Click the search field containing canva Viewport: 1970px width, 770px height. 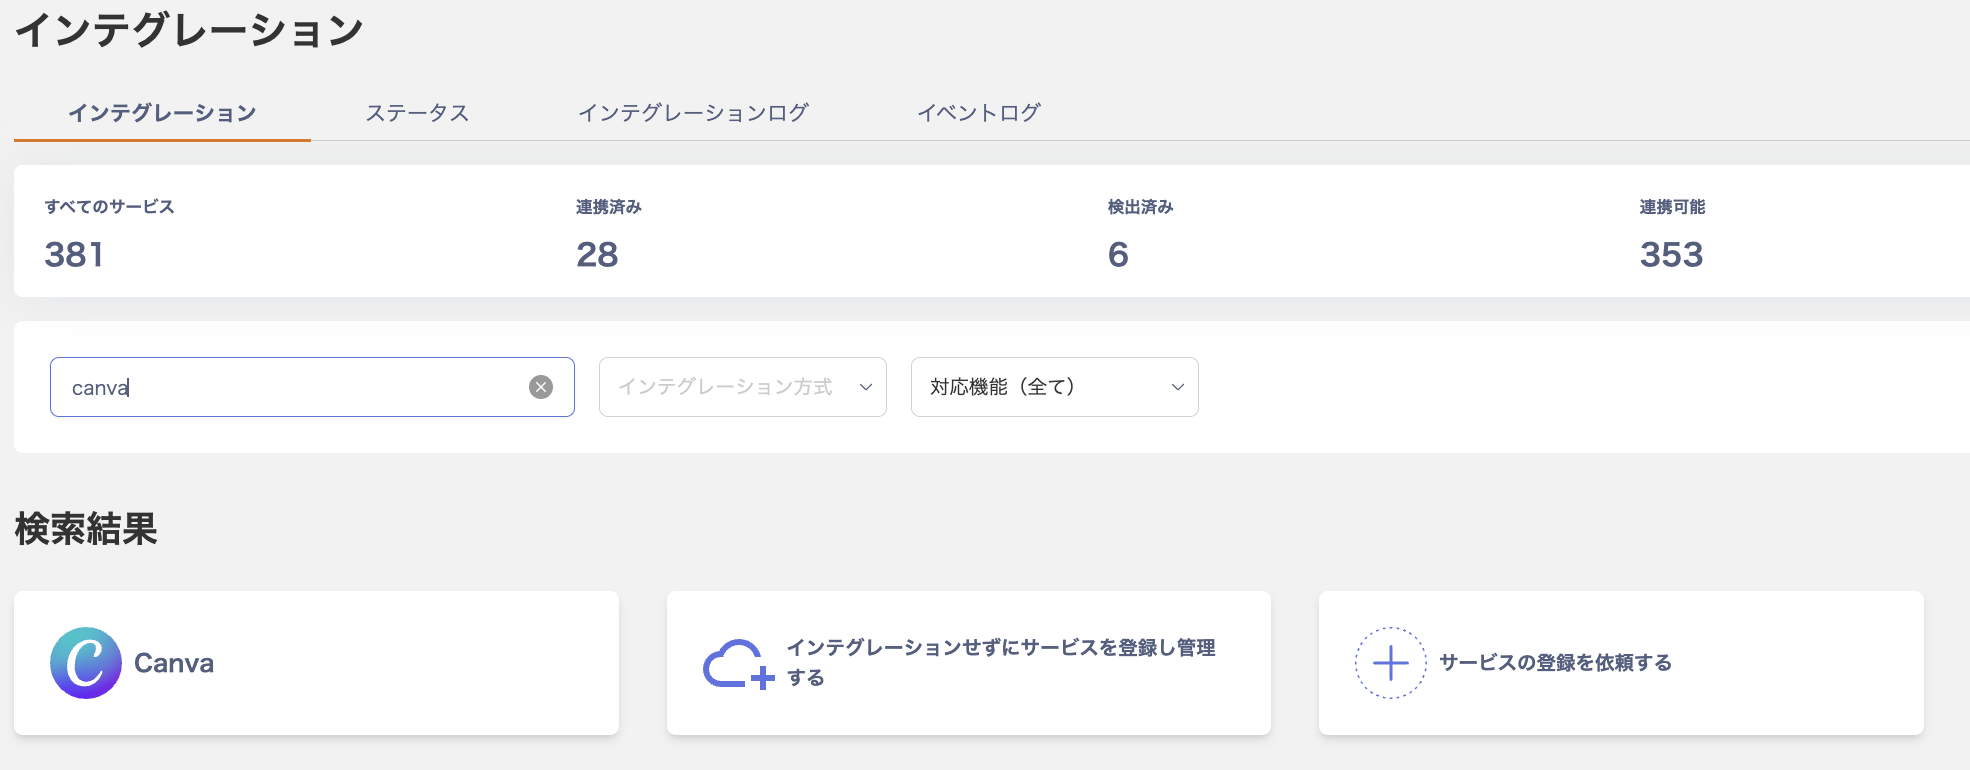pyautogui.click(x=290, y=387)
